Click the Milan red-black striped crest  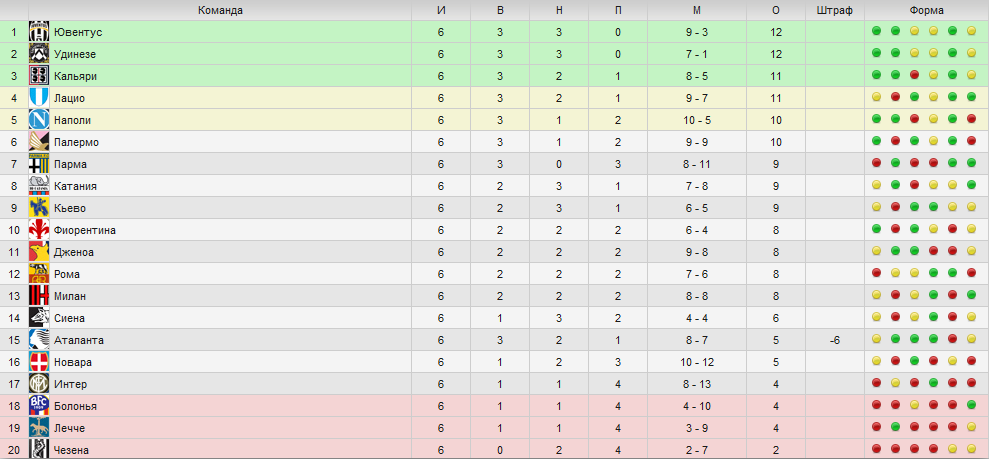pyautogui.click(x=39, y=296)
